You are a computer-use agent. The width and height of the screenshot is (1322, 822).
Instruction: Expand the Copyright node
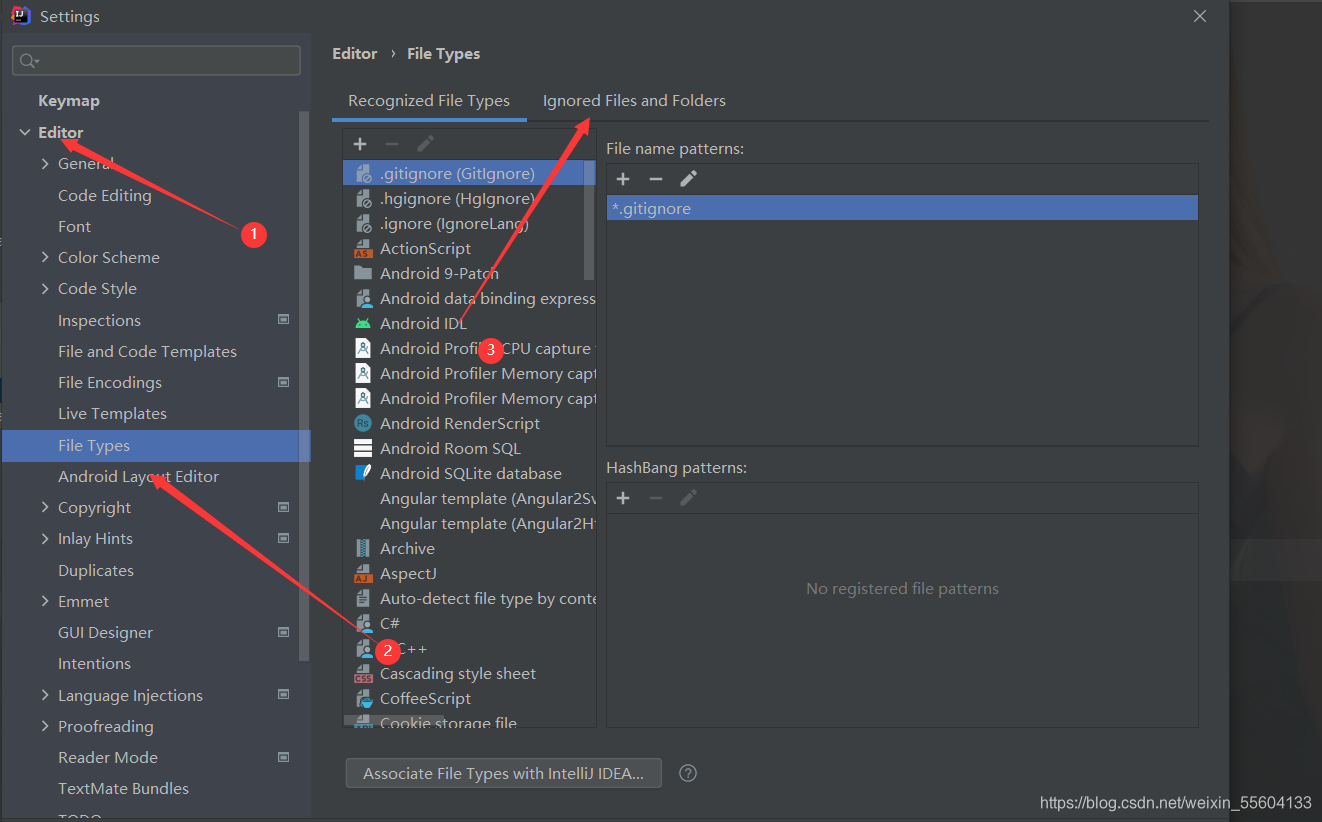[x=45, y=507]
